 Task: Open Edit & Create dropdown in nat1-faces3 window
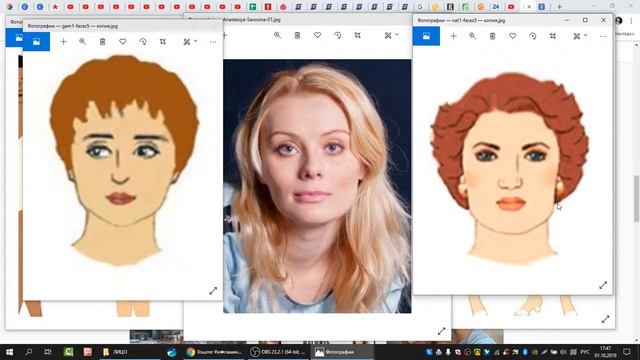tap(580, 36)
